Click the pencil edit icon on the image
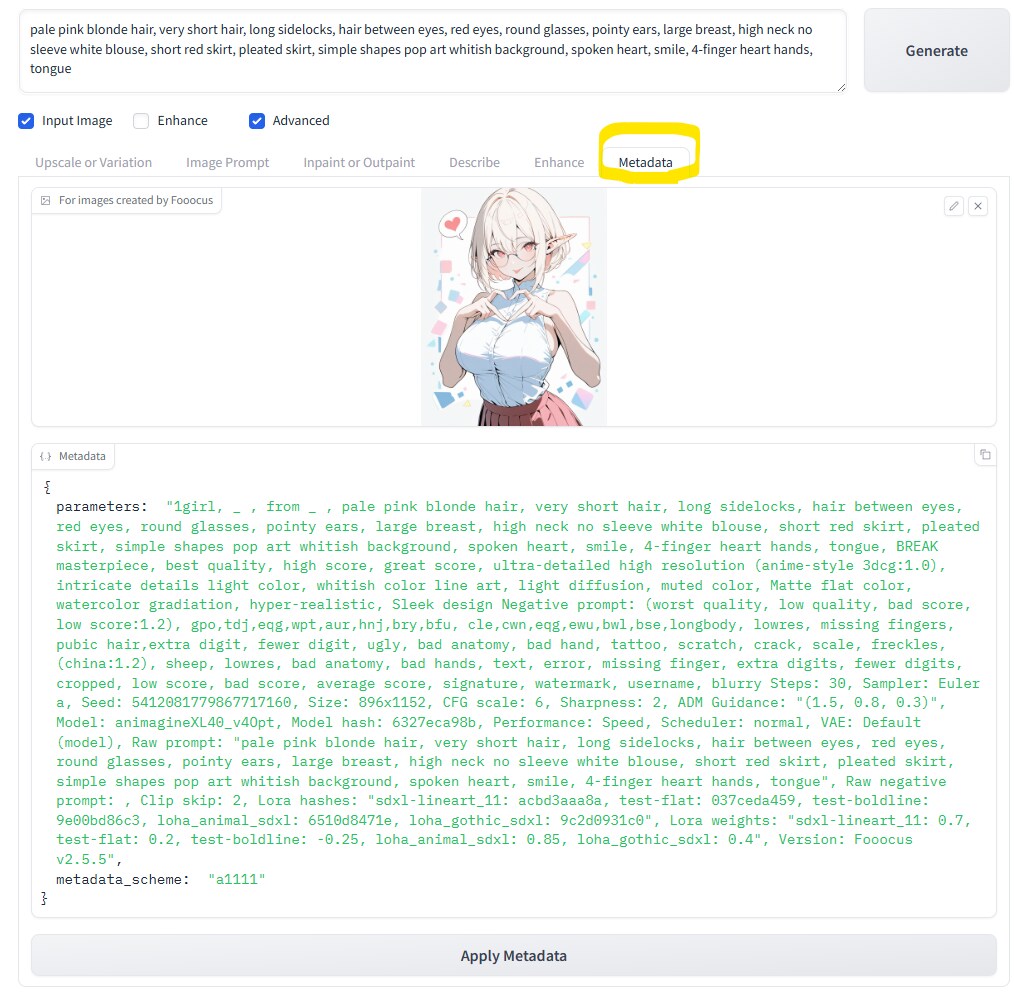This screenshot has width=1014, height=998. click(x=954, y=206)
